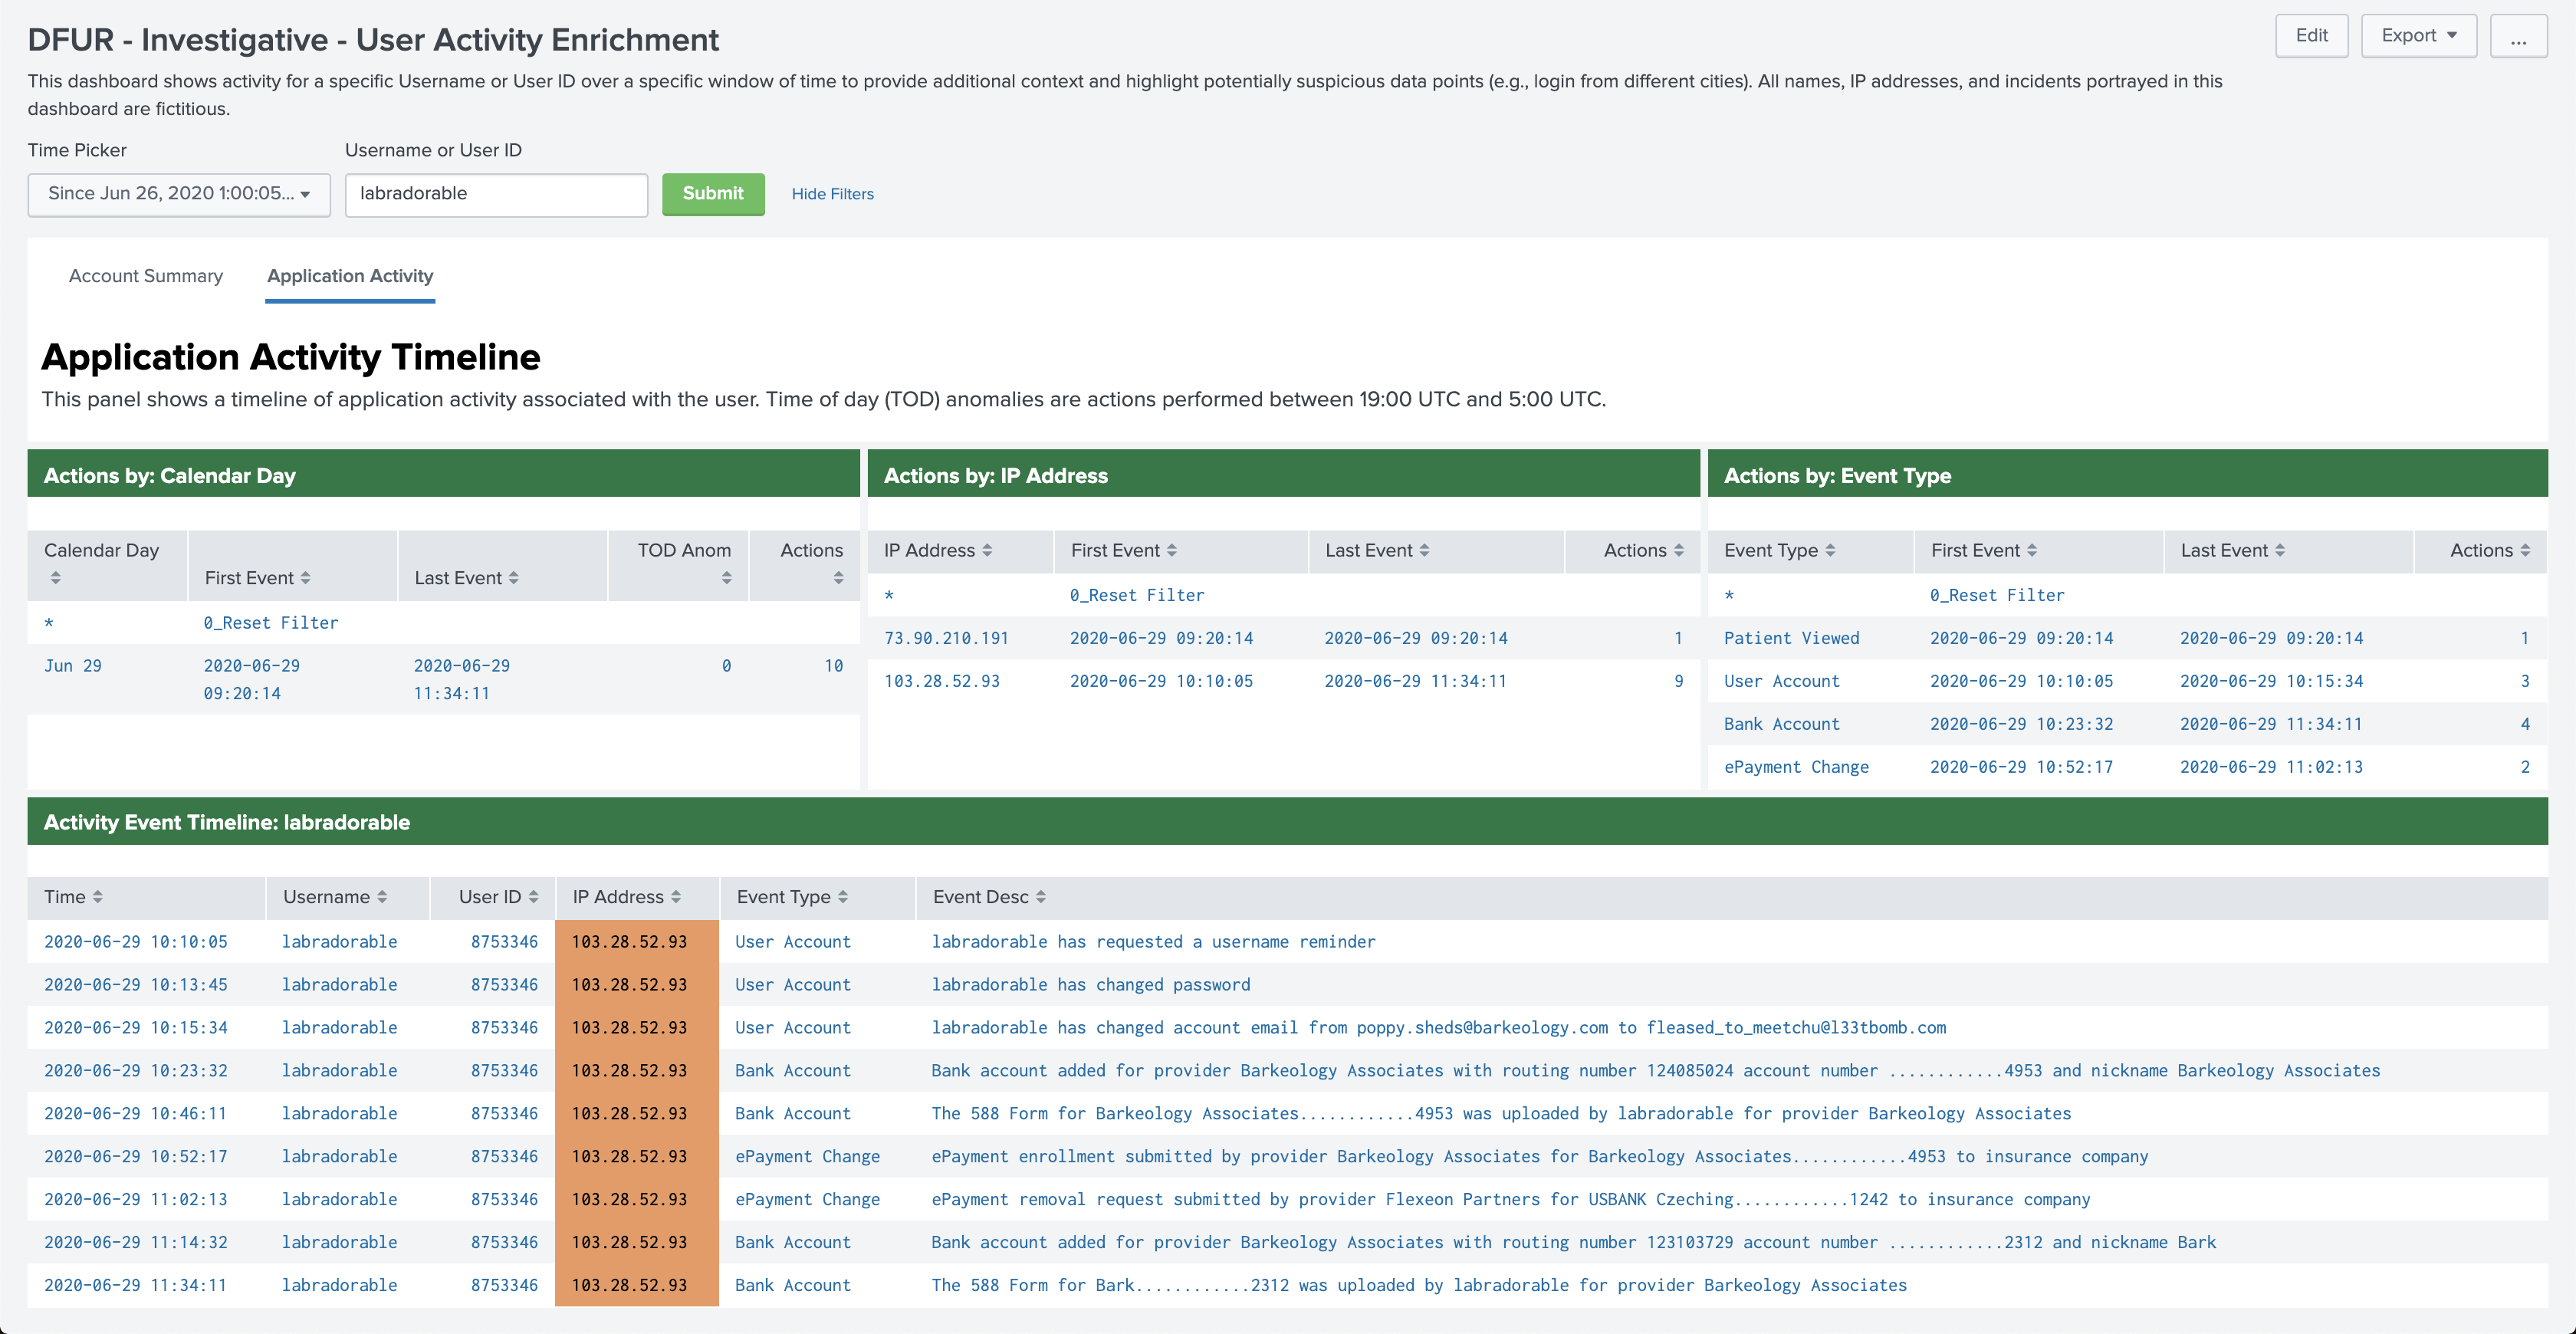Sort Event Type table by First Event
Viewport: 2576px width, 1334px height.
(2031, 550)
